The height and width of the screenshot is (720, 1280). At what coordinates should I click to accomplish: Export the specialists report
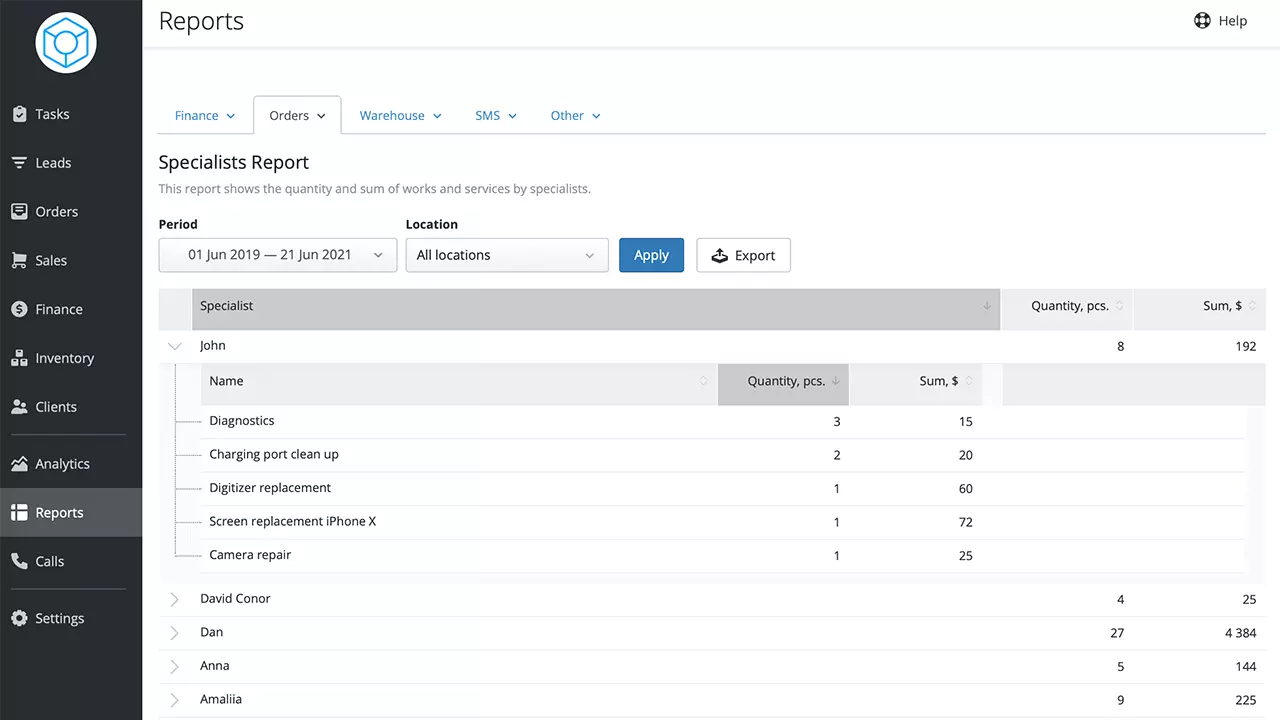click(743, 255)
